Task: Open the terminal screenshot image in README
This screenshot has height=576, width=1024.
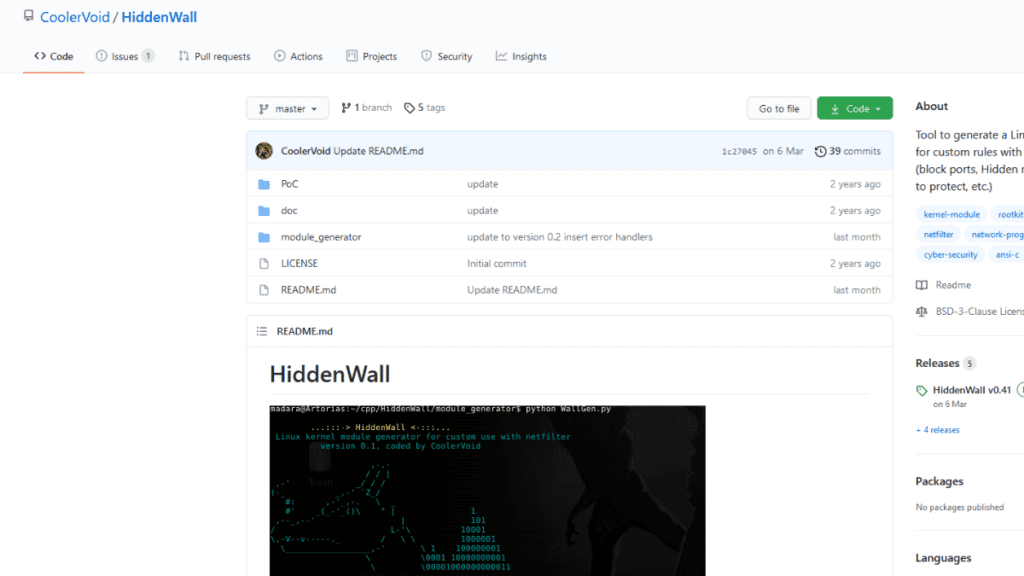Action: tap(487, 490)
